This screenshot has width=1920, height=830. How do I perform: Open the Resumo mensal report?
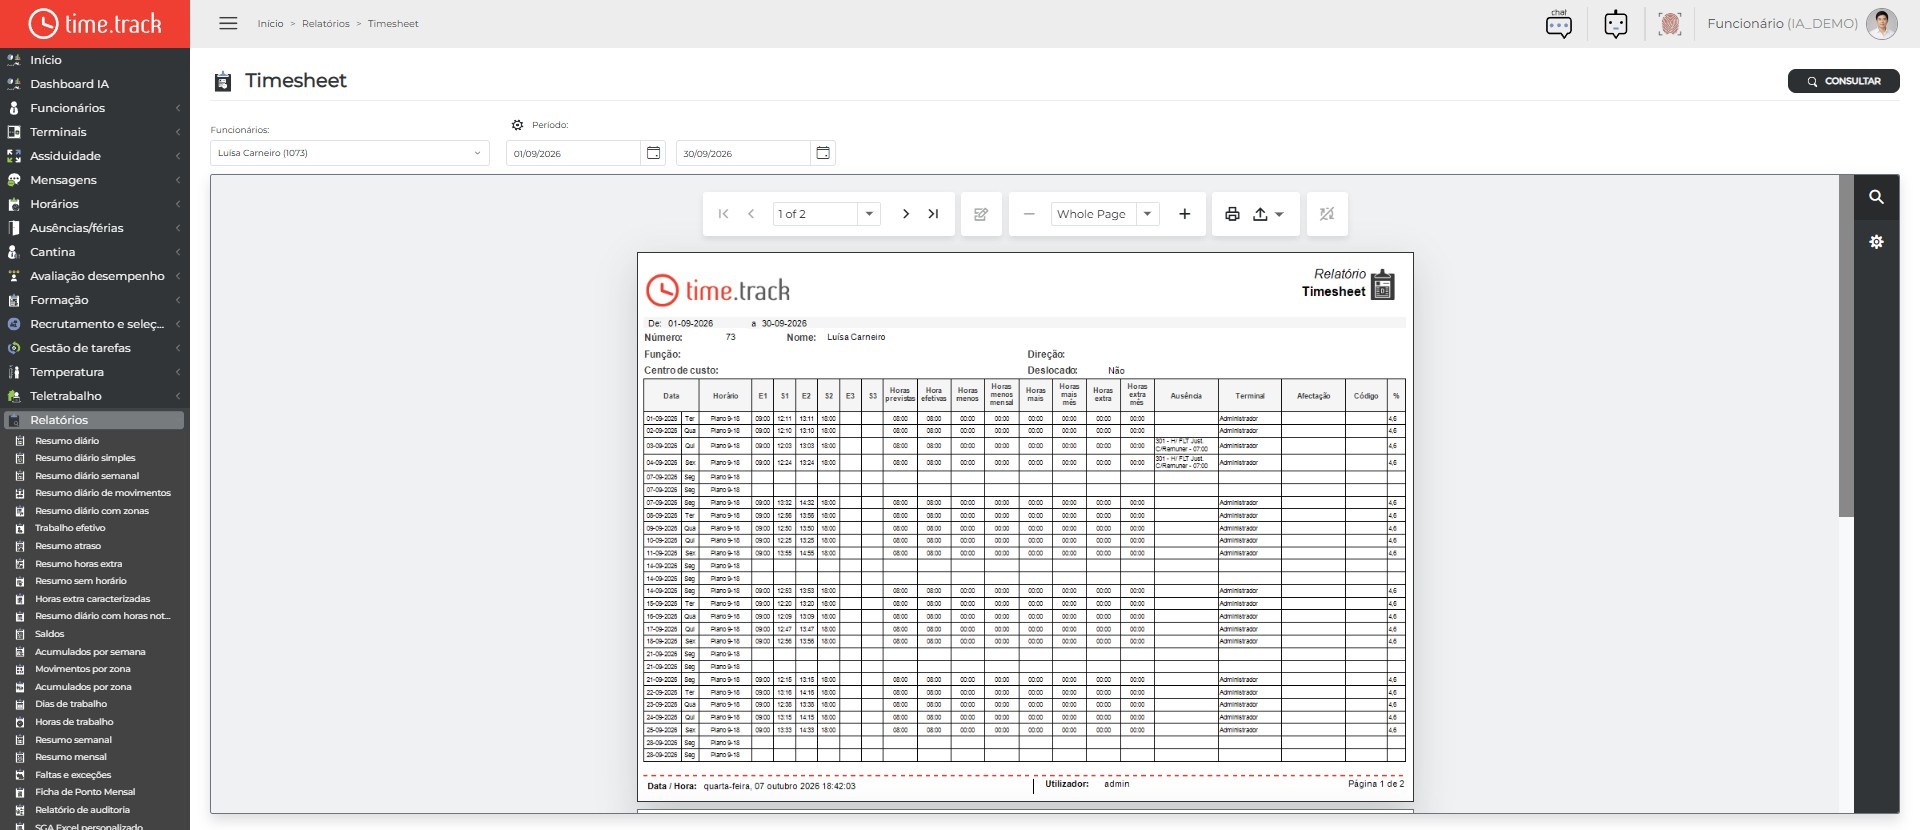pos(71,757)
